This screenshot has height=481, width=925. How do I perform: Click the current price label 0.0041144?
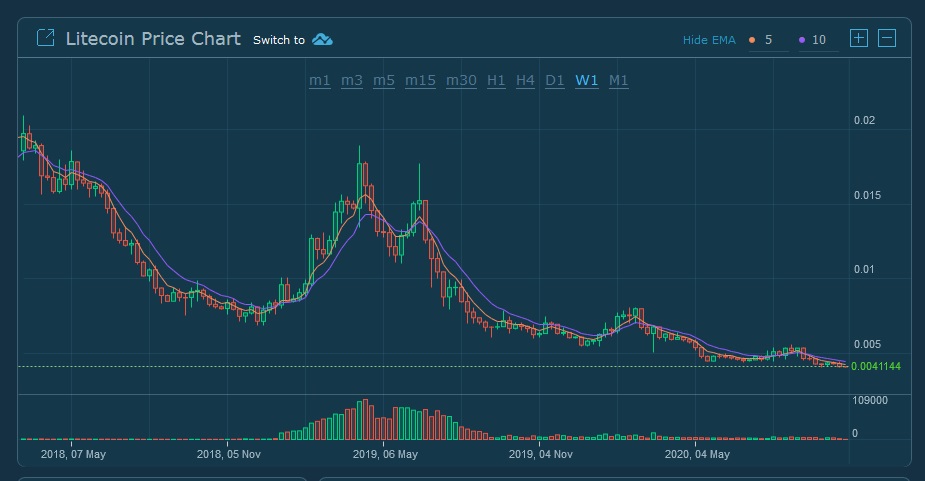pos(875,367)
